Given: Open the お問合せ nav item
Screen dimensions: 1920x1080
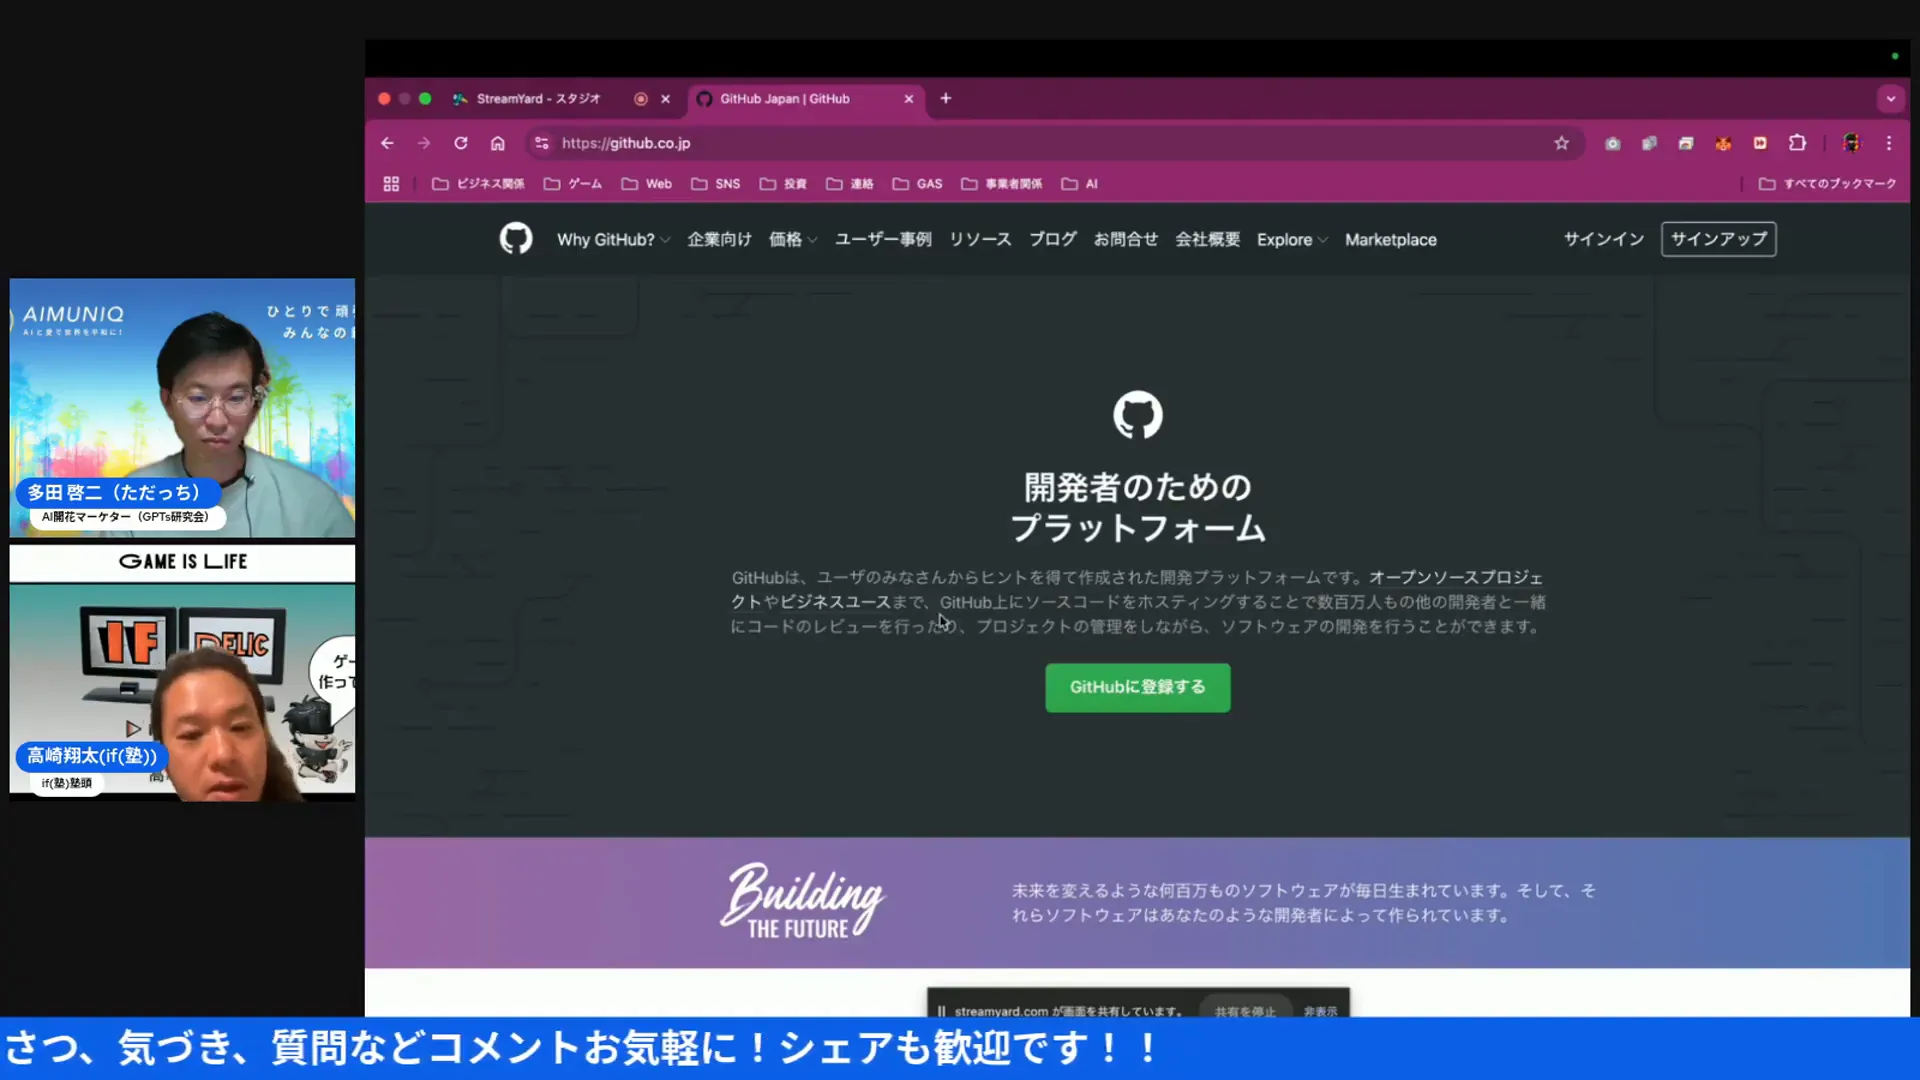Looking at the screenshot, I should coord(1126,240).
